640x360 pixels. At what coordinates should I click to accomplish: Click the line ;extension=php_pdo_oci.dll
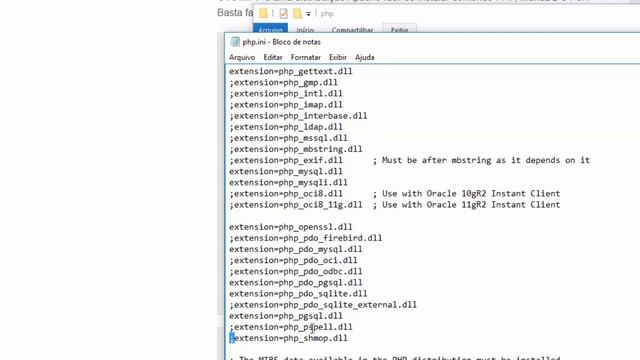[x=293, y=260]
